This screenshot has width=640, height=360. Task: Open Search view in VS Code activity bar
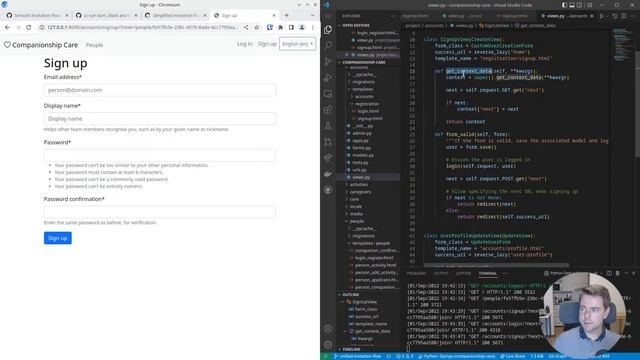pyautogui.click(x=328, y=46)
